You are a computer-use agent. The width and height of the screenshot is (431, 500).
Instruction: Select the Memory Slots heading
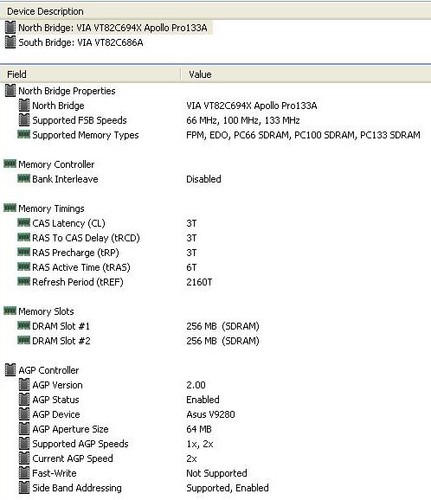click(46, 311)
